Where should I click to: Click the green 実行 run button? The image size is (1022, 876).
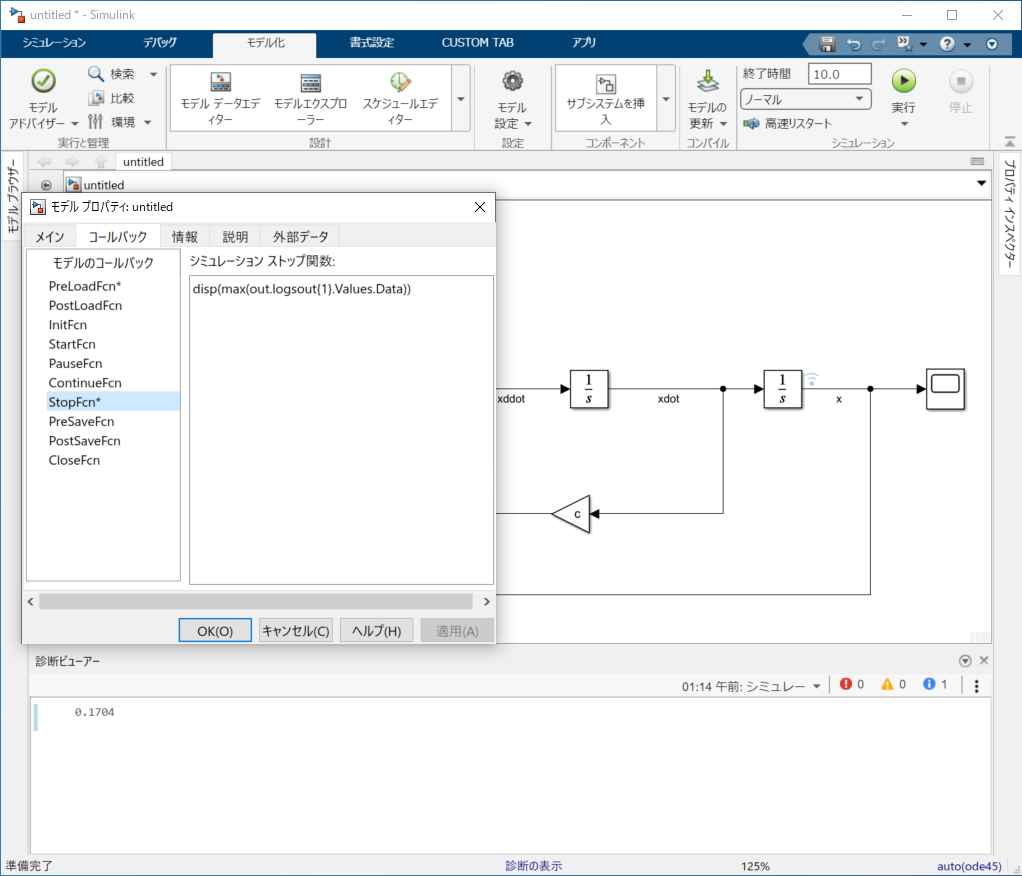[903, 81]
